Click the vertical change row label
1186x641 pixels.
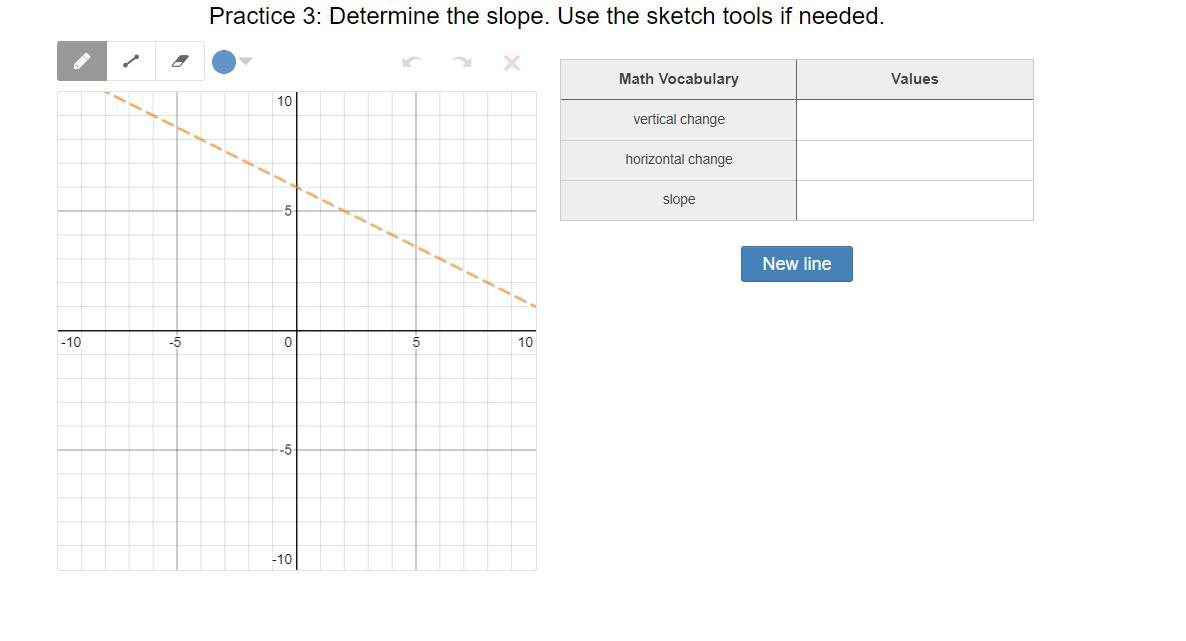click(678, 120)
